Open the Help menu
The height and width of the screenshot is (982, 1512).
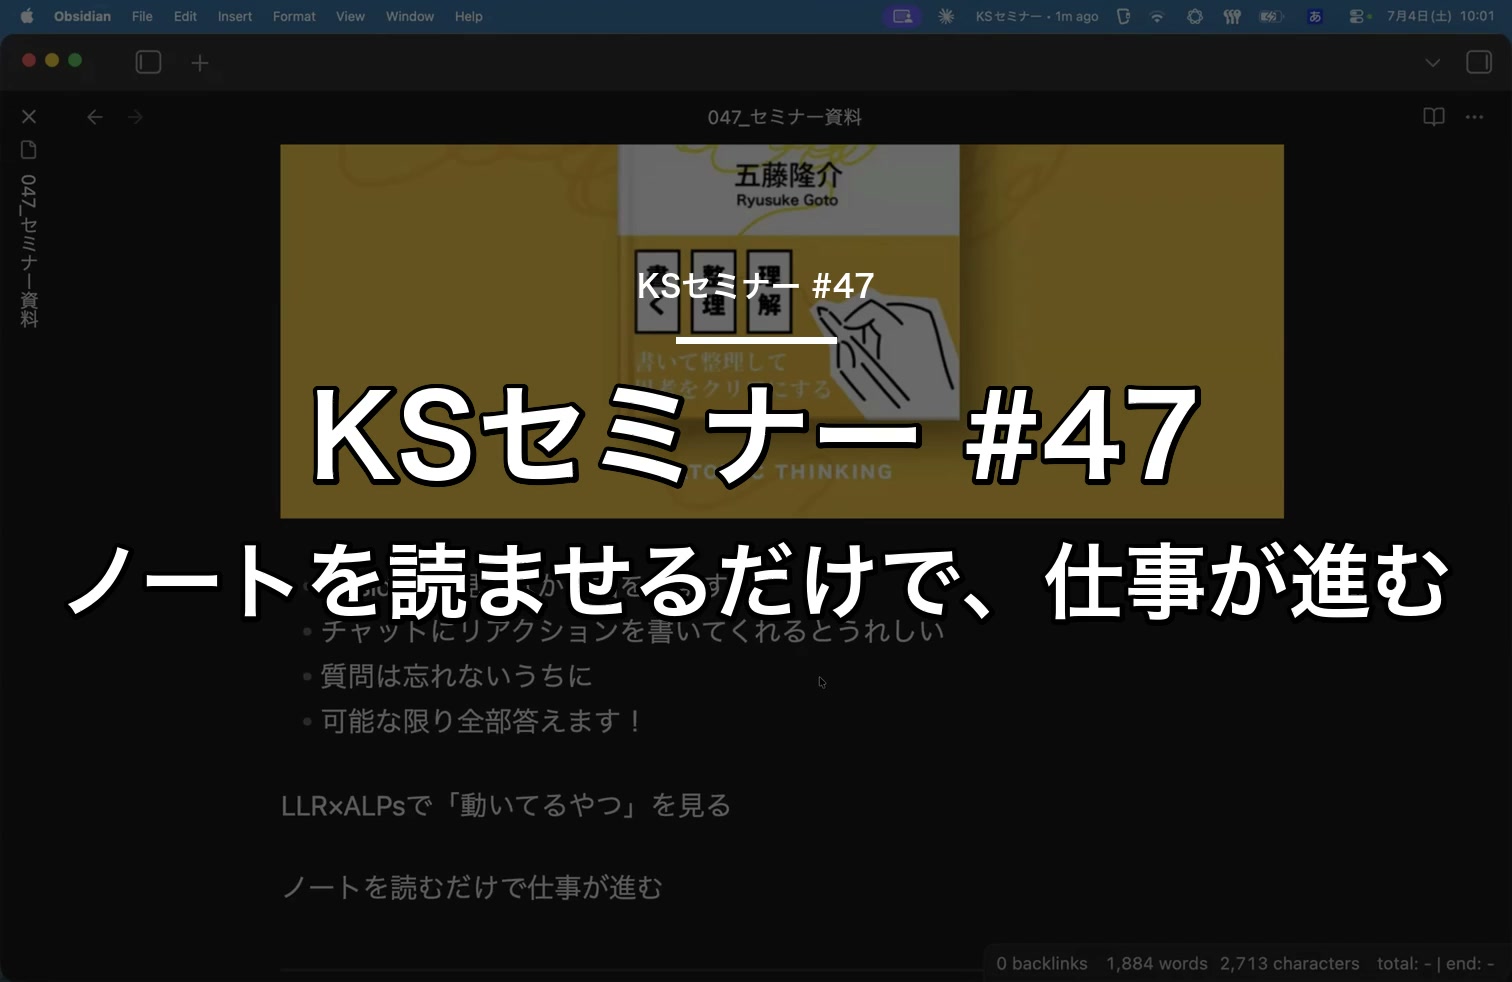[x=468, y=16]
